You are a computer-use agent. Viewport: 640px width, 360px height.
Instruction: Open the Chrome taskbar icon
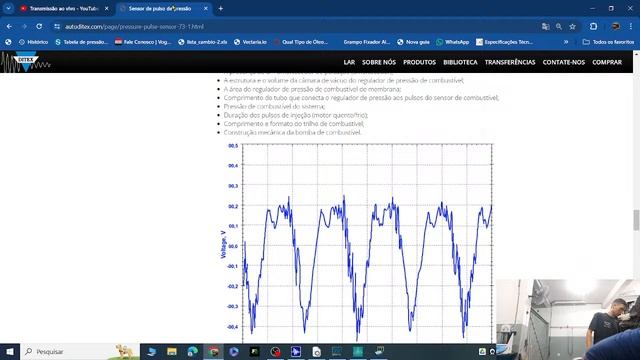click(x=213, y=351)
